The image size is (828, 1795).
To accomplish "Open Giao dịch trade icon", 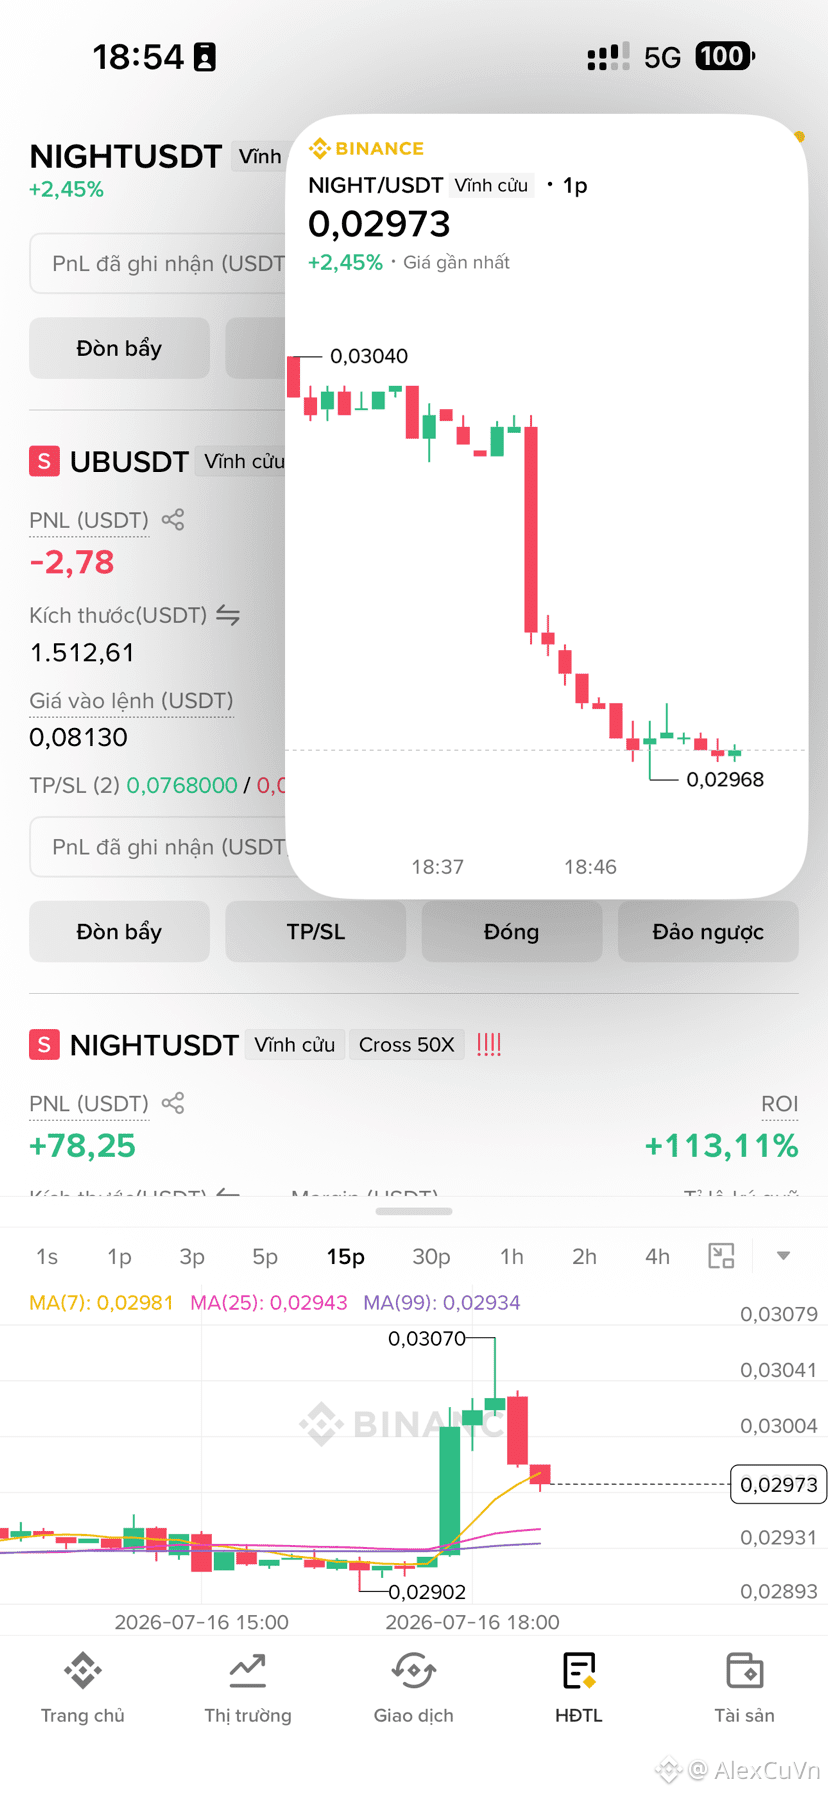I will coord(413,1670).
